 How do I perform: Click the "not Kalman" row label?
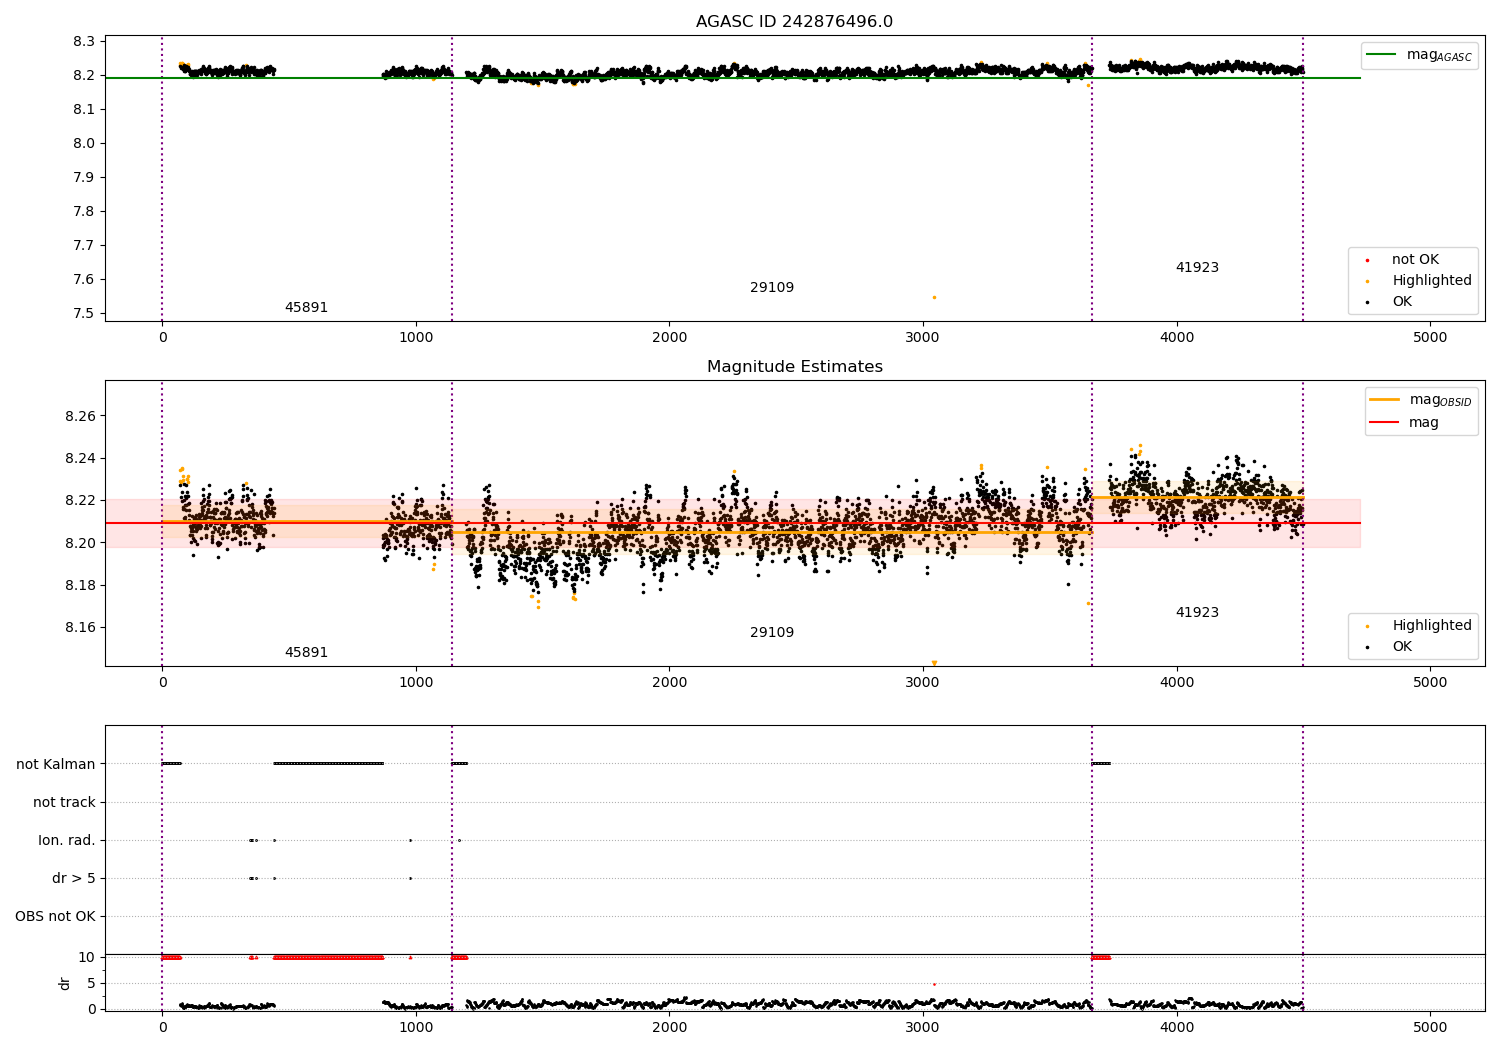click(x=56, y=764)
